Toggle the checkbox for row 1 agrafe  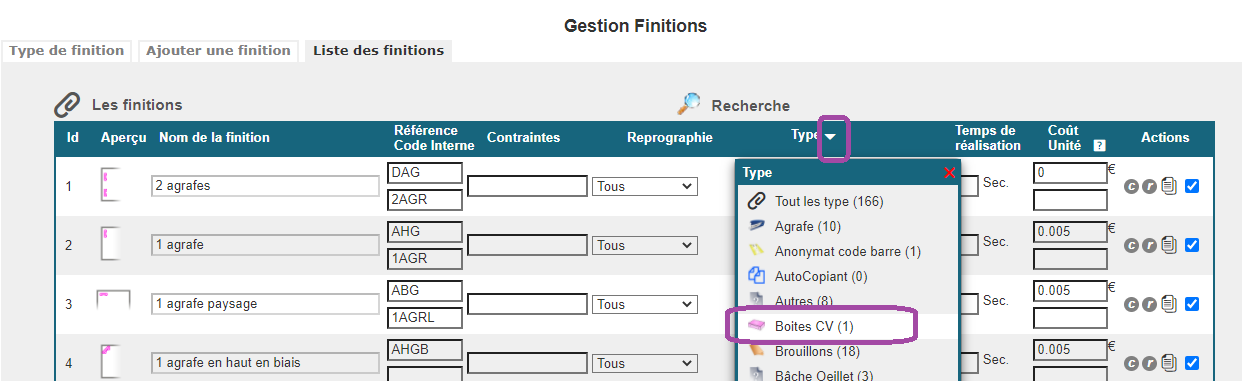[x=1192, y=245]
